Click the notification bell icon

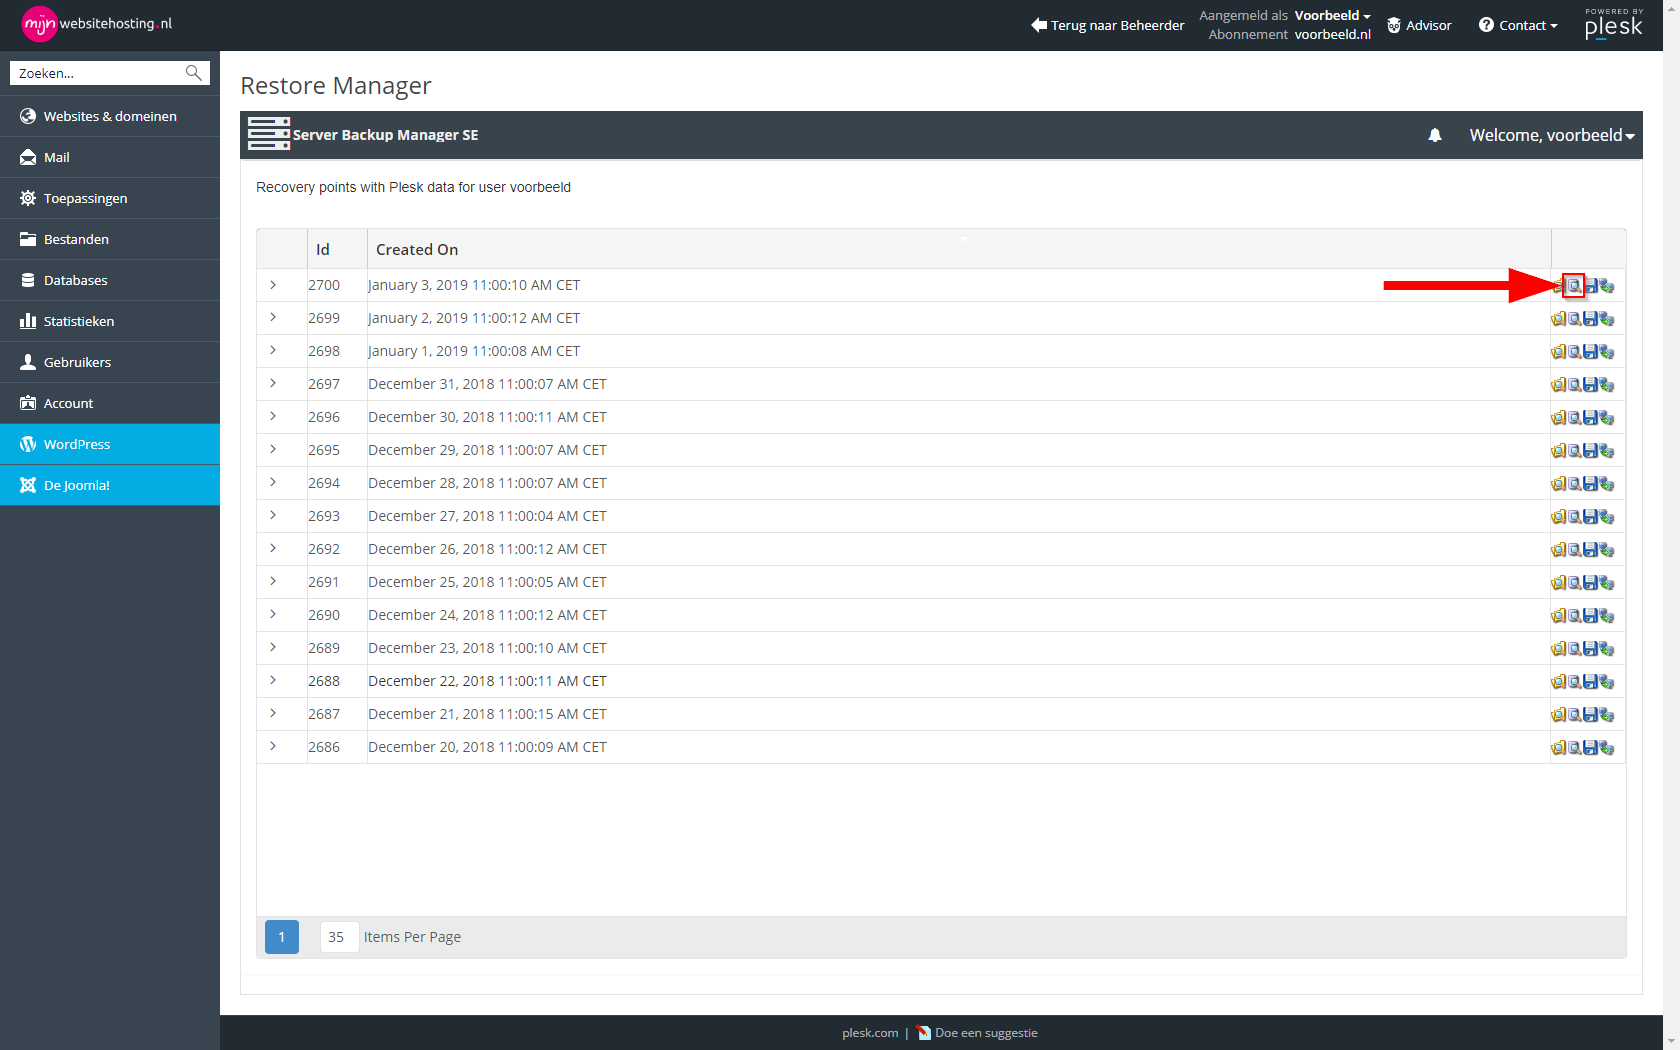click(1435, 135)
